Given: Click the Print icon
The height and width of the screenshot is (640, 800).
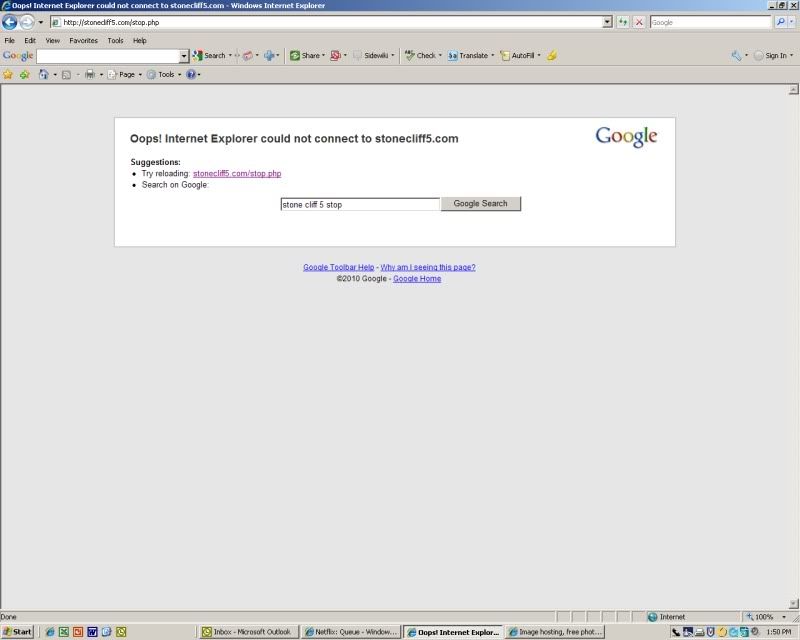Looking at the screenshot, I should click(90, 75).
